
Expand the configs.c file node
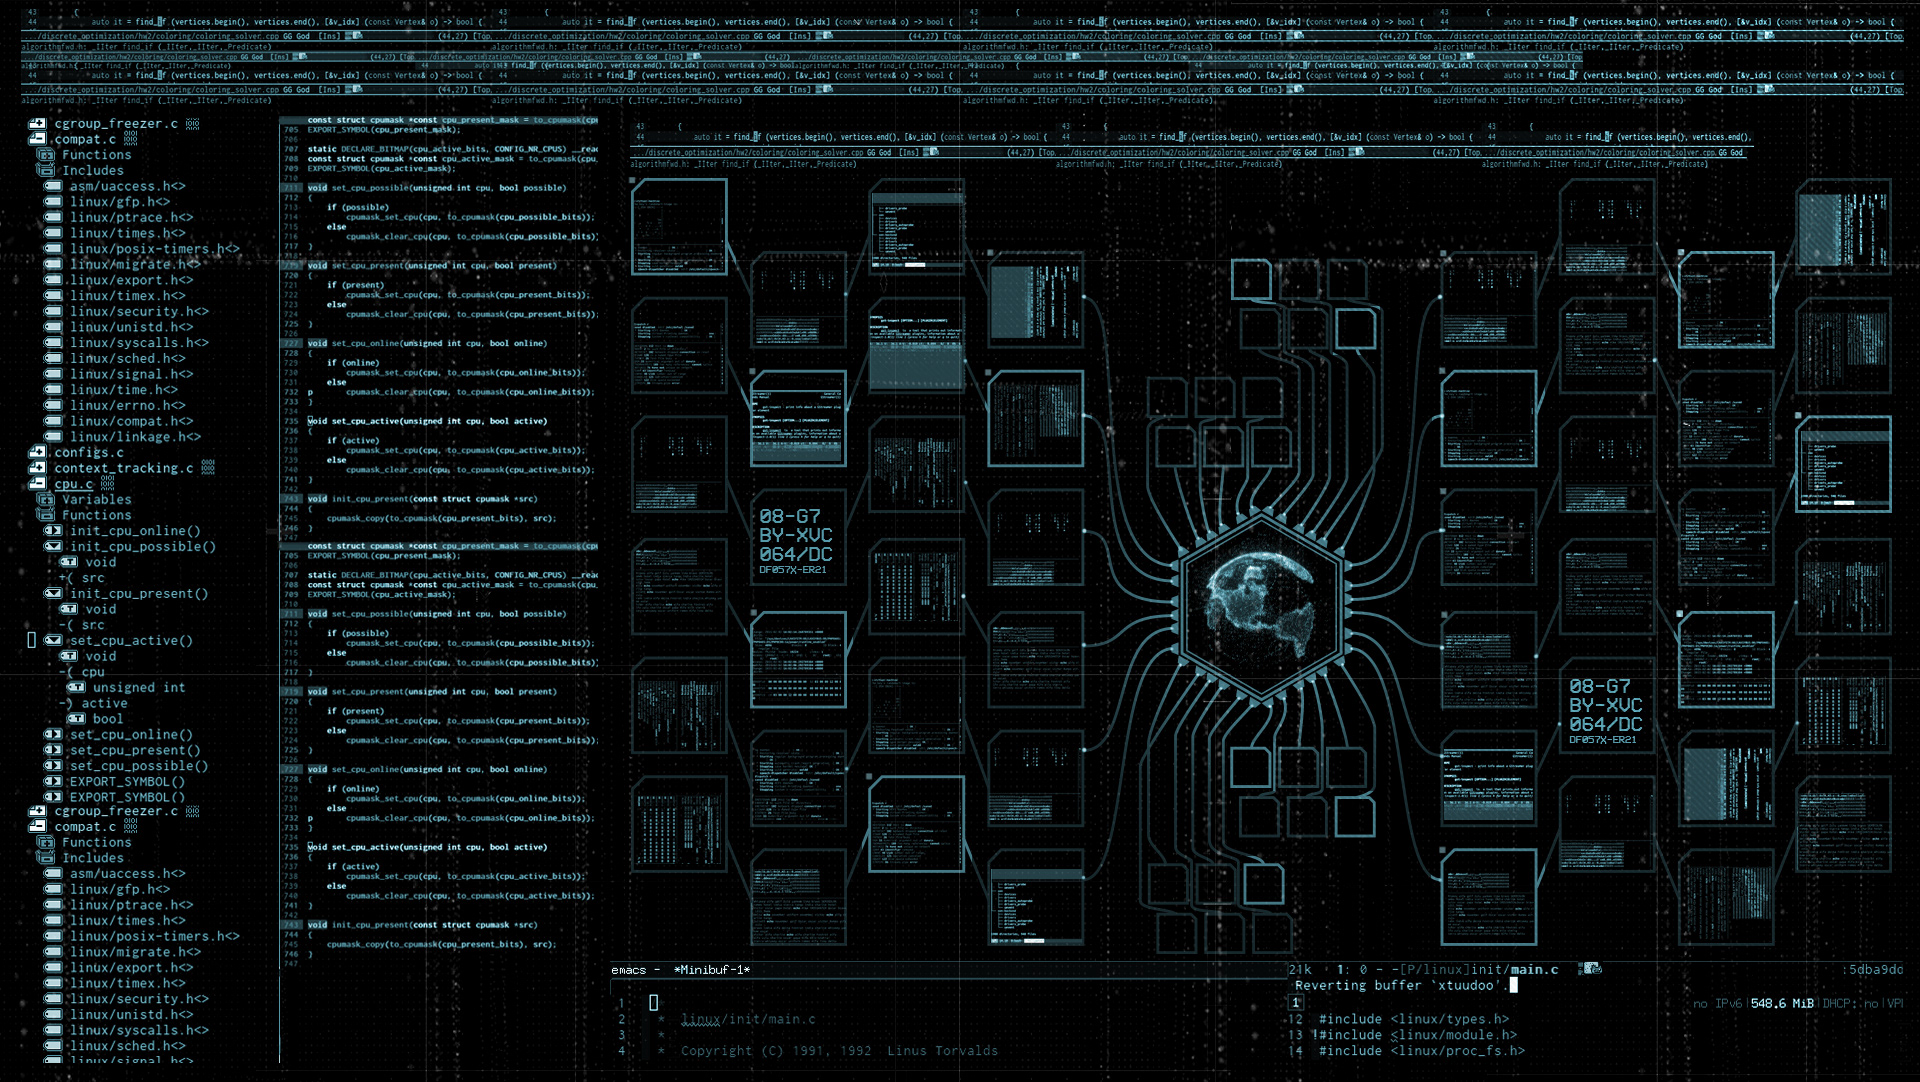(x=37, y=452)
